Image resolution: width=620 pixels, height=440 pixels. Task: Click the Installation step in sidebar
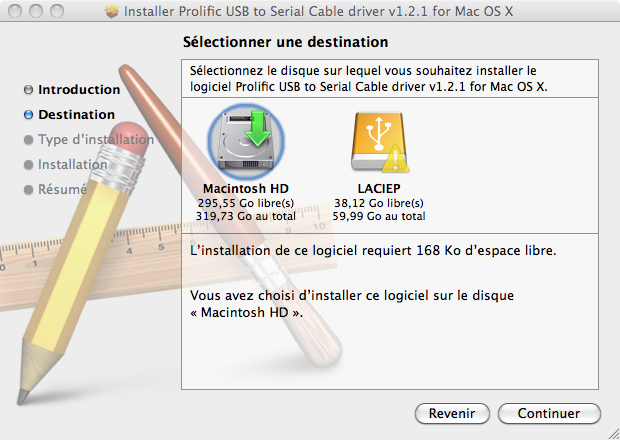coord(73,164)
